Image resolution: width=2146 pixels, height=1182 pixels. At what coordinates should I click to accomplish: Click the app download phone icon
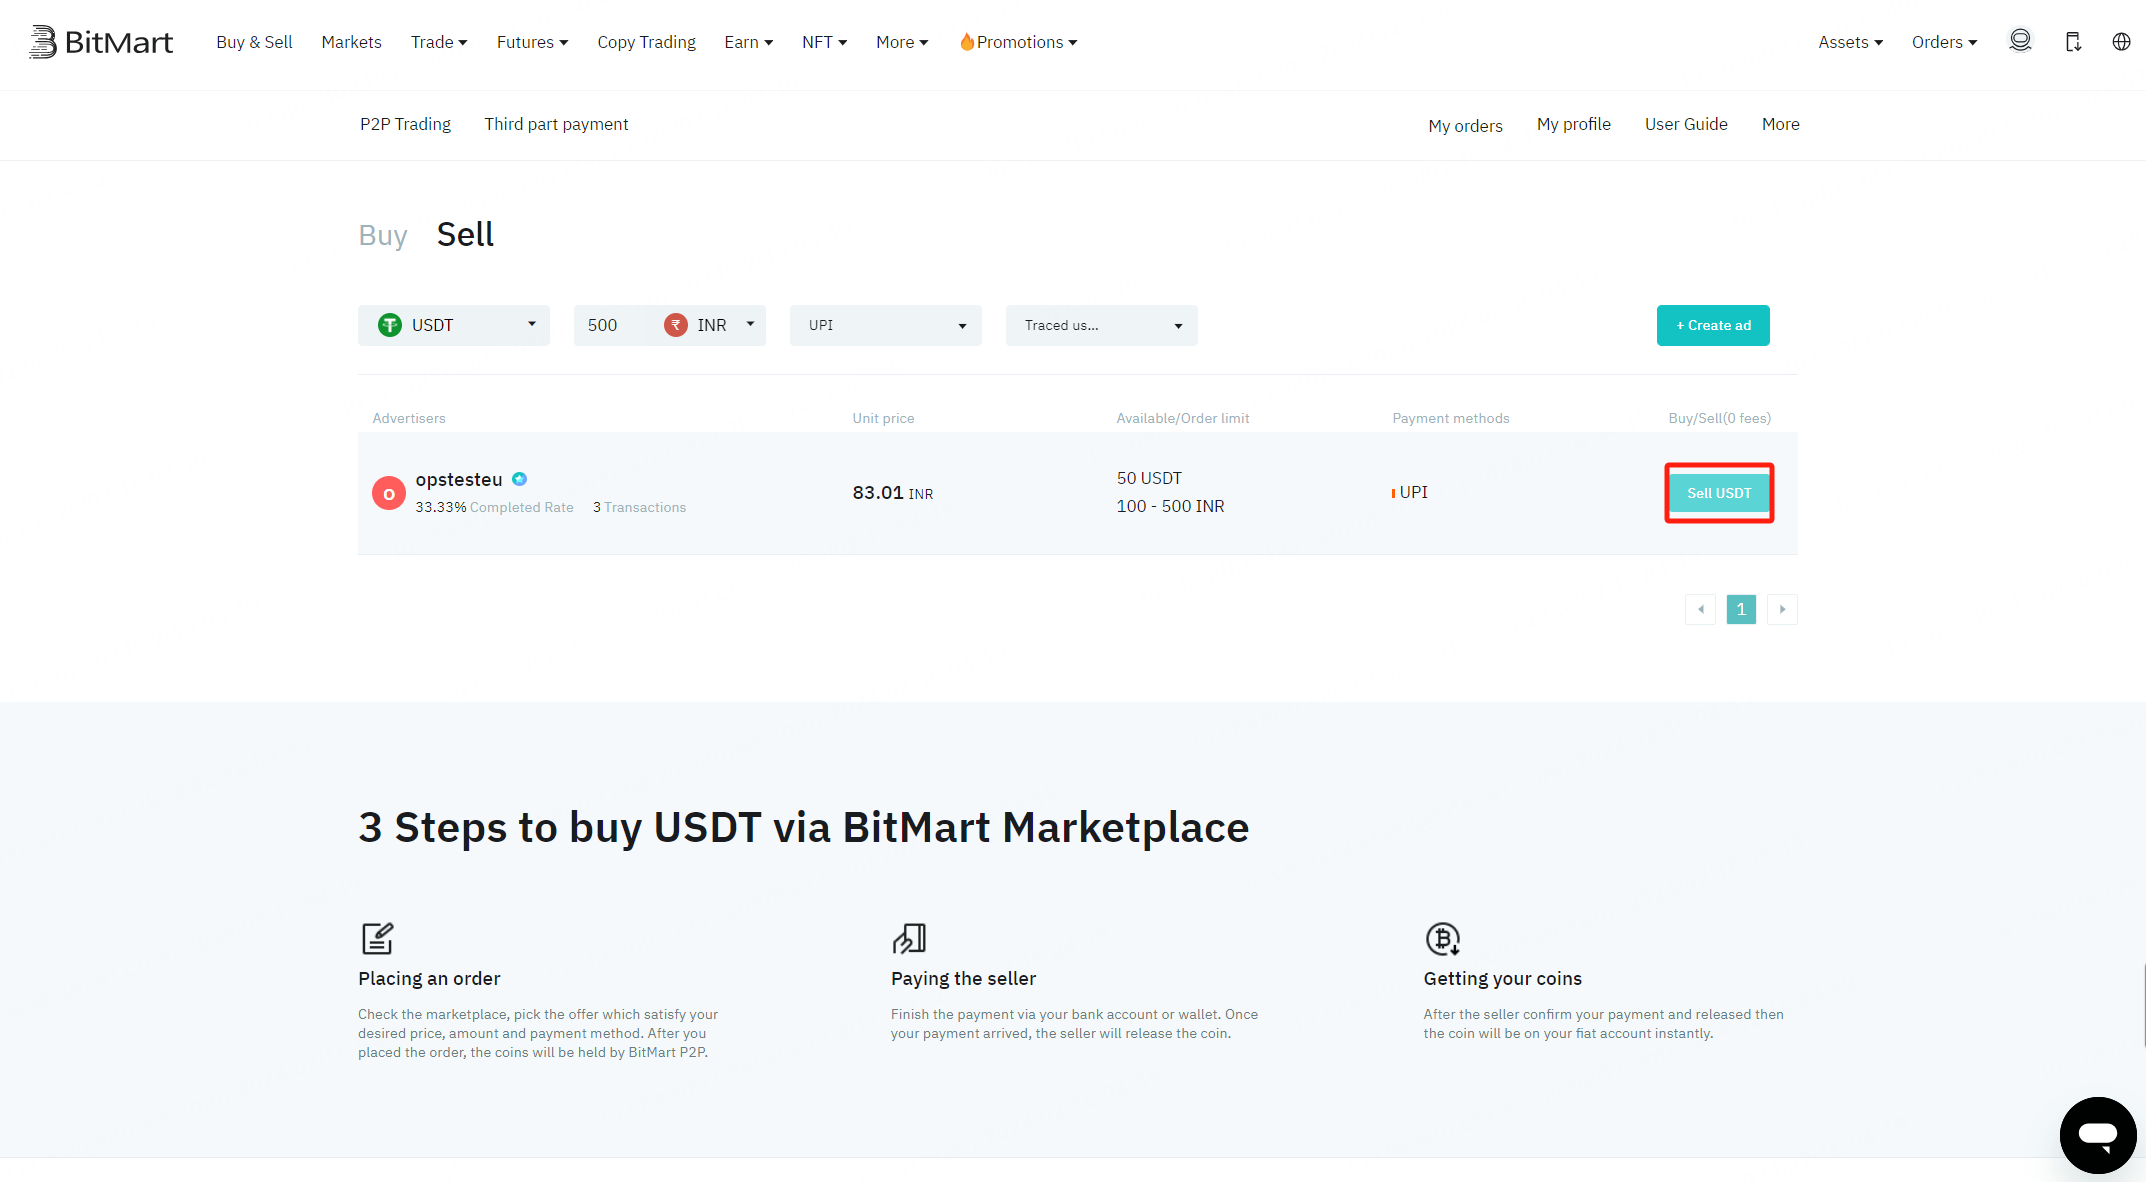tap(2073, 42)
